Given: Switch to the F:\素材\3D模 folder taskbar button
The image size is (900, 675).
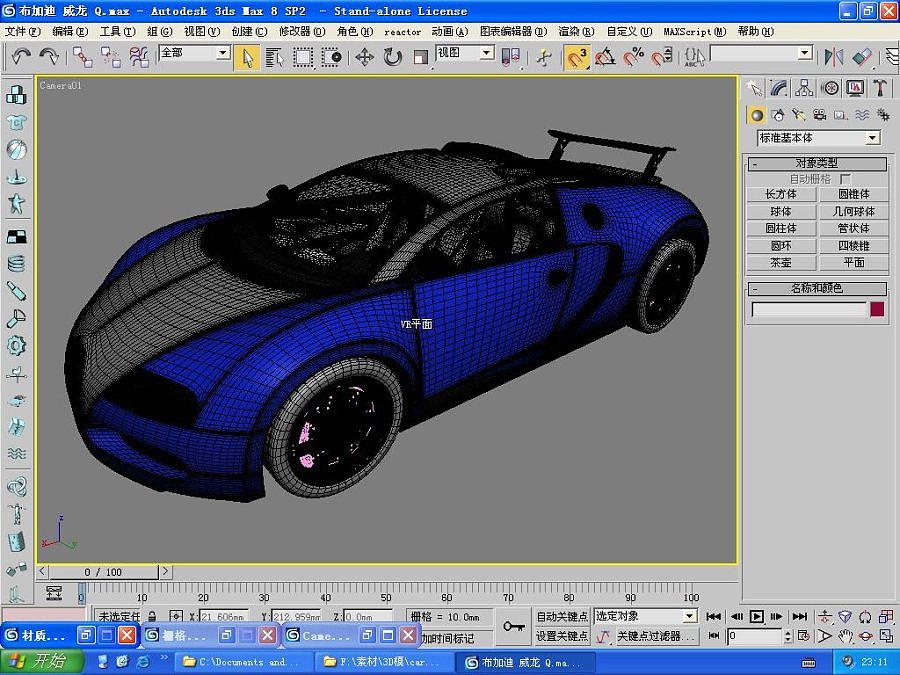Looking at the screenshot, I should [x=384, y=662].
